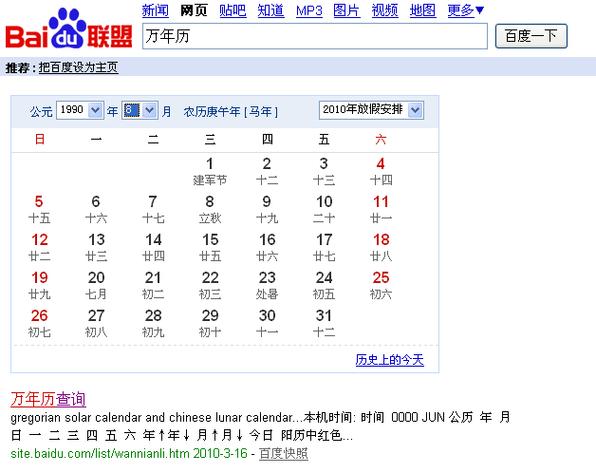Image resolution: width=596 pixels, height=473 pixels.
Task: Open the 历史上的今天 link
Action: pos(390,359)
